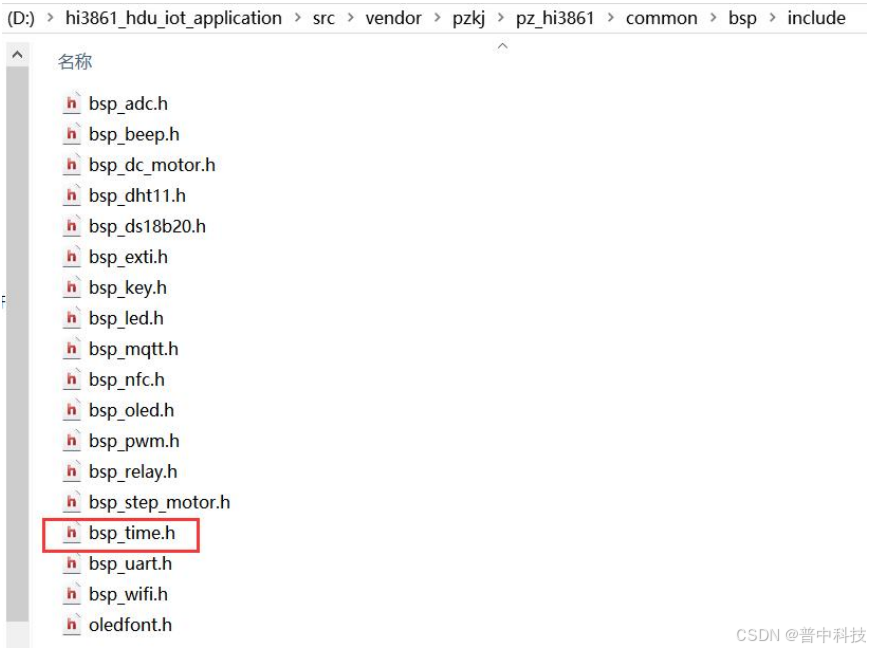
Task: Select the file name bsp_relay.h
Action: 133,472
